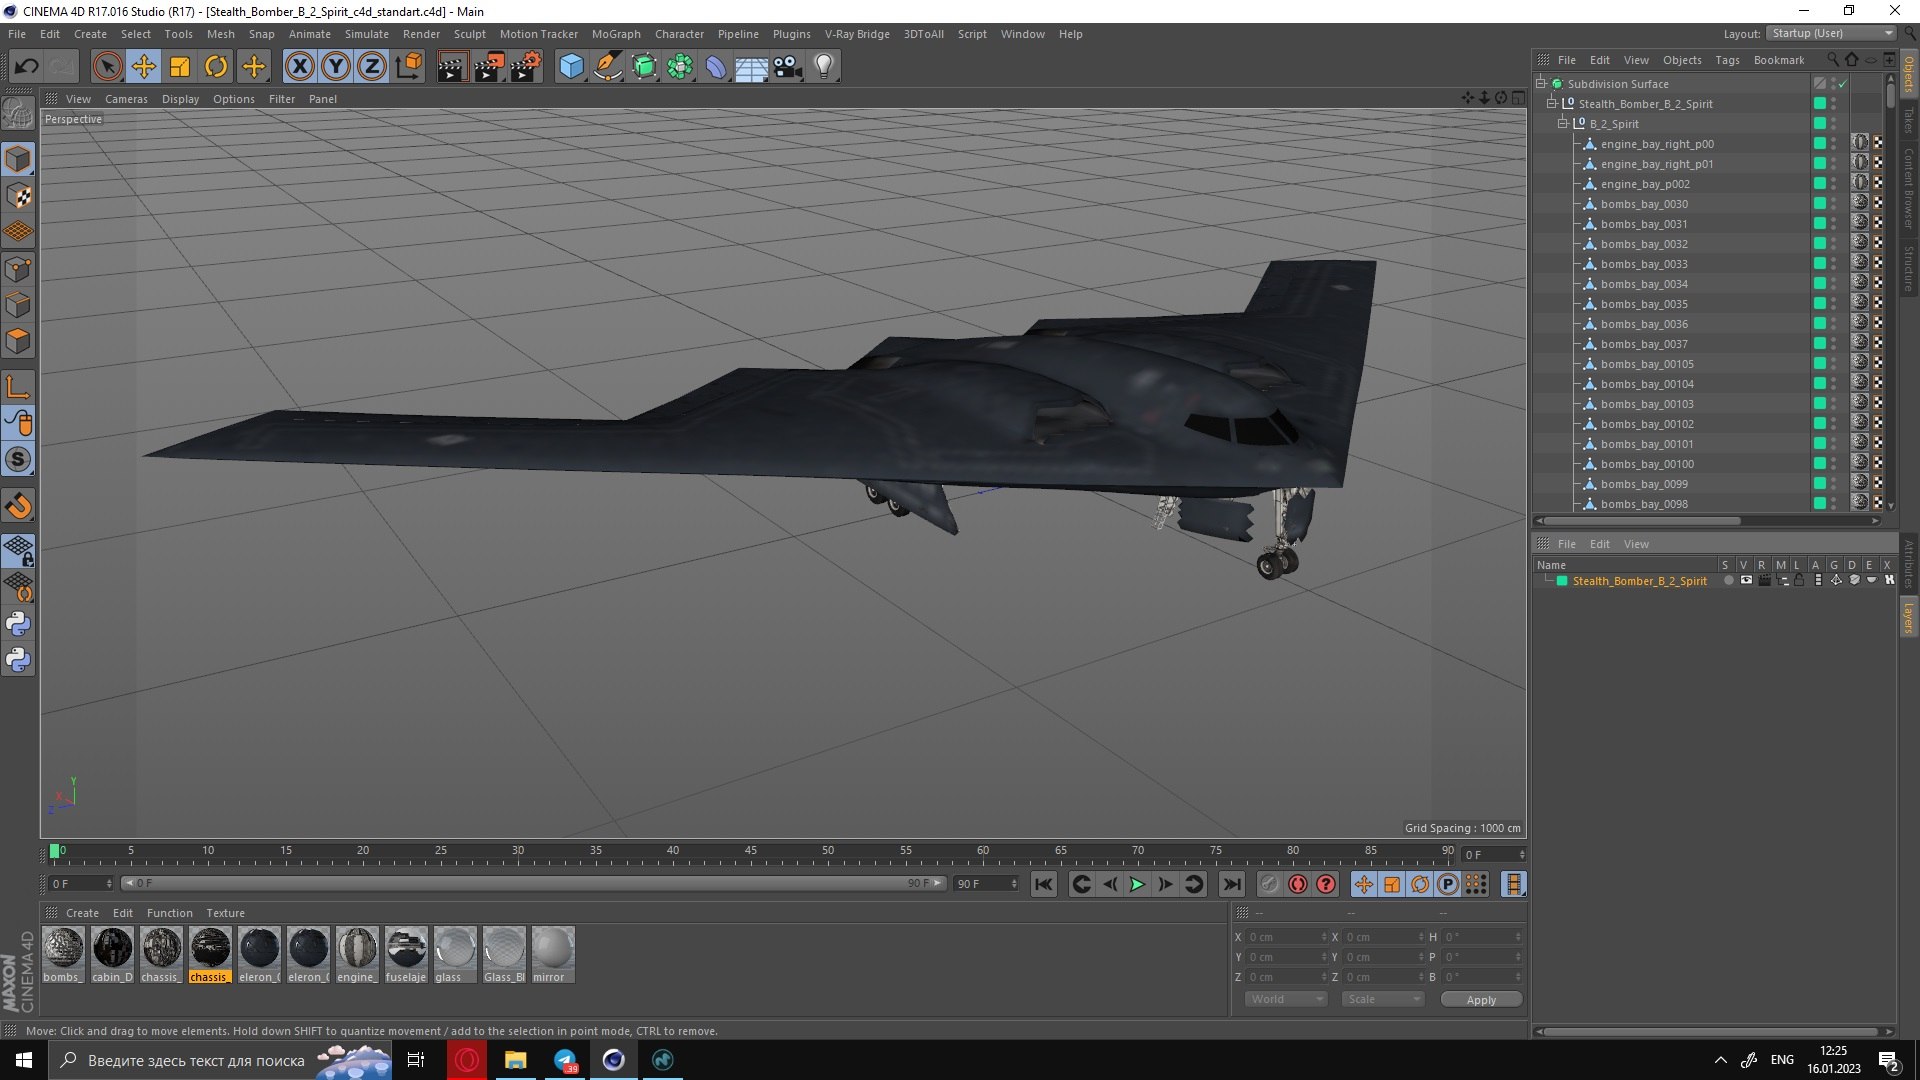Open File Explorer from taskbar
This screenshot has width=1920, height=1080.
pyautogui.click(x=516, y=1060)
